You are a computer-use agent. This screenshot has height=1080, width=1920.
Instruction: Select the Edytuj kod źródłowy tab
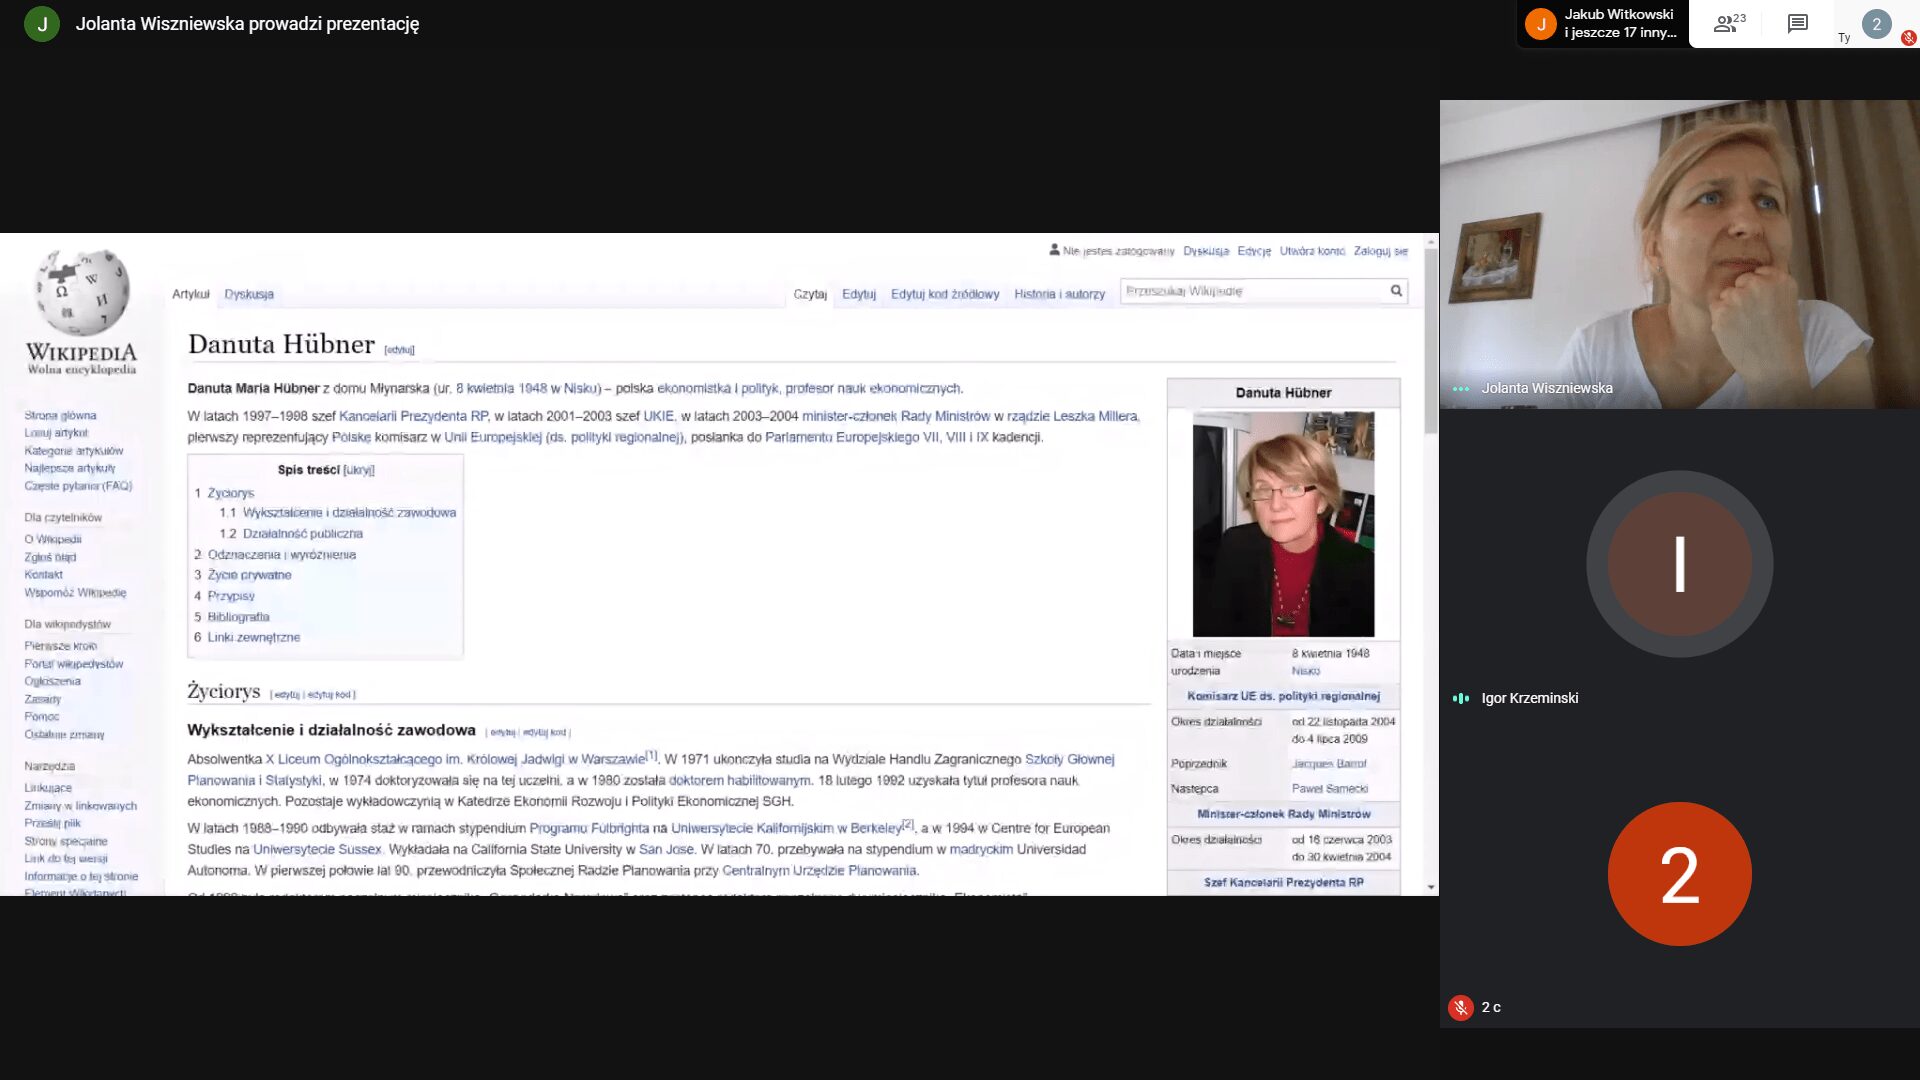tap(945, 295)
